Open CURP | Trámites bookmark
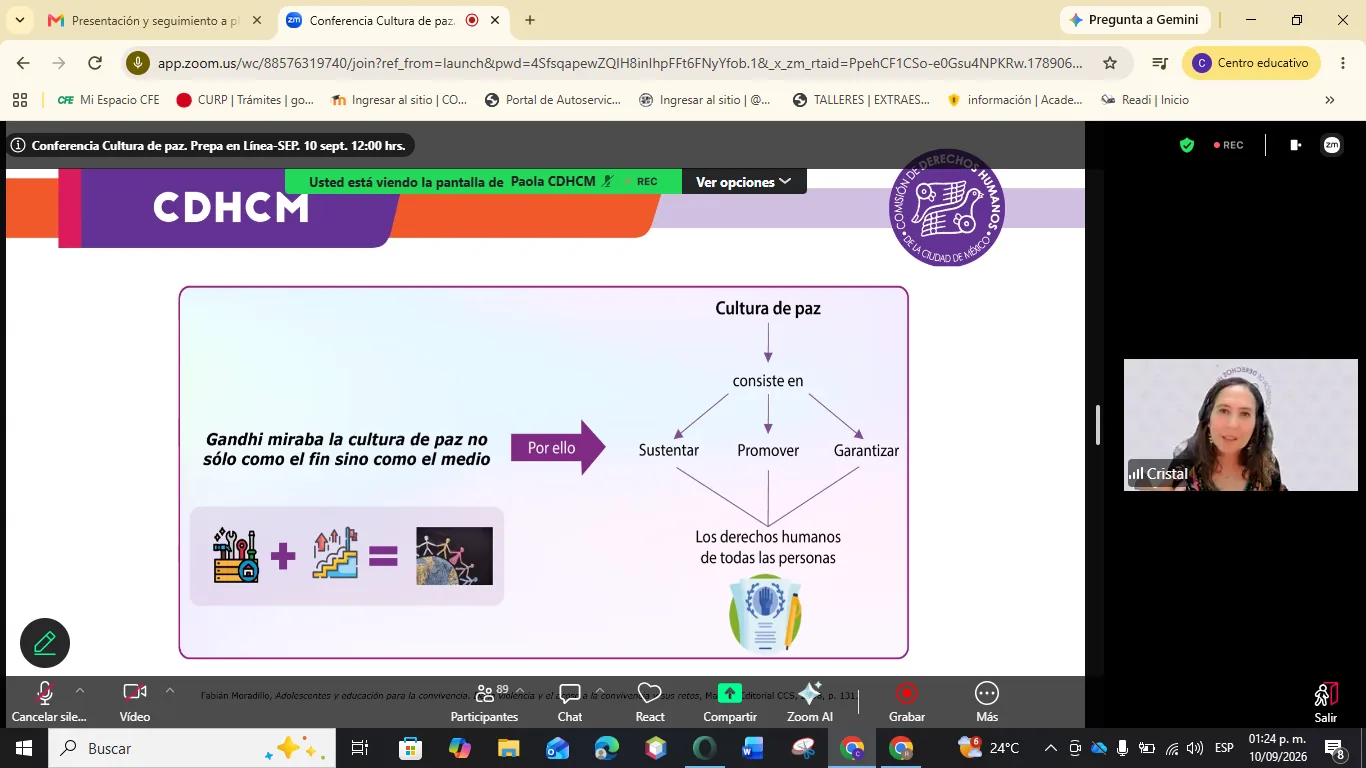This screenshot has height=768, width=1366. coord(246,100)
